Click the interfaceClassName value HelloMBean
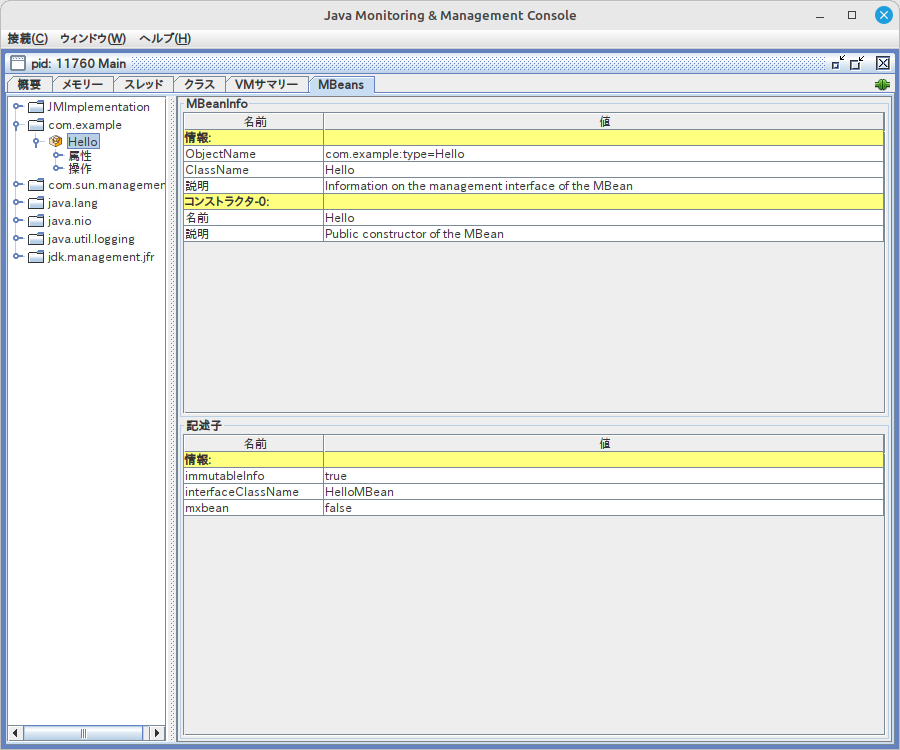Screen dimensions: 900x750 pyautogui.click(x=603, y=492)
